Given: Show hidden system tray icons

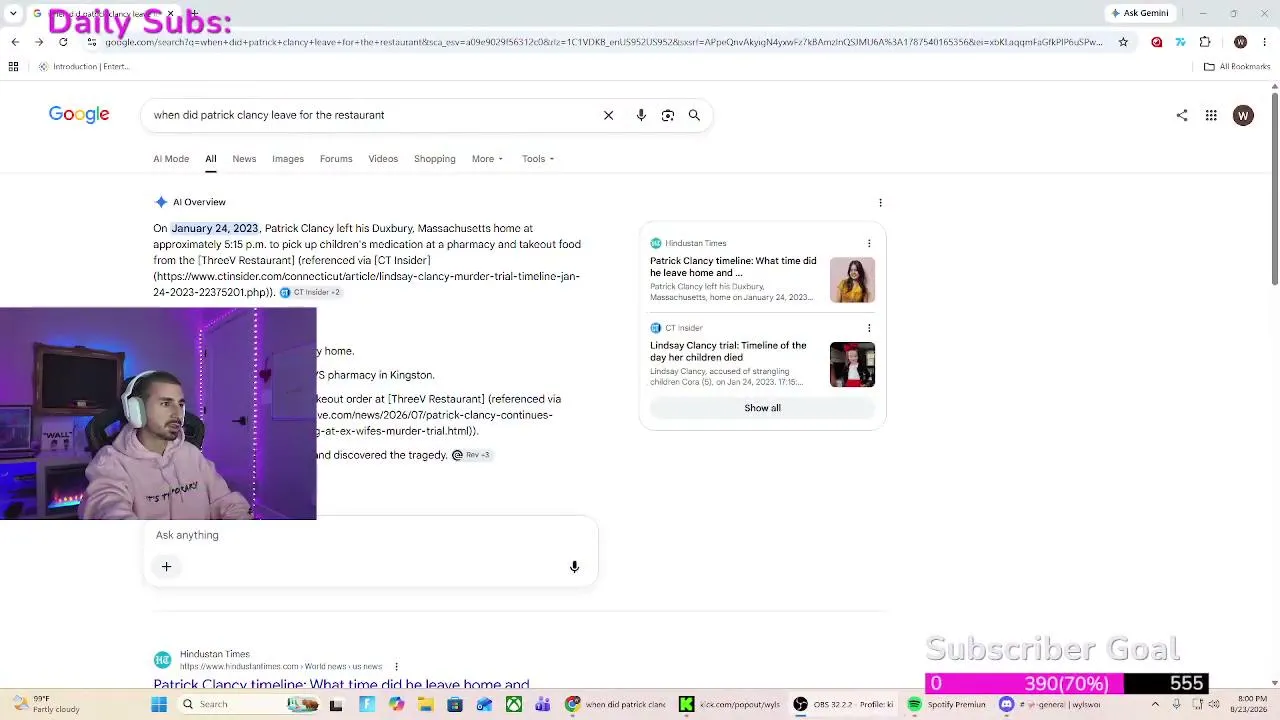Looking at the screenshot, I should click(1155, 704).
